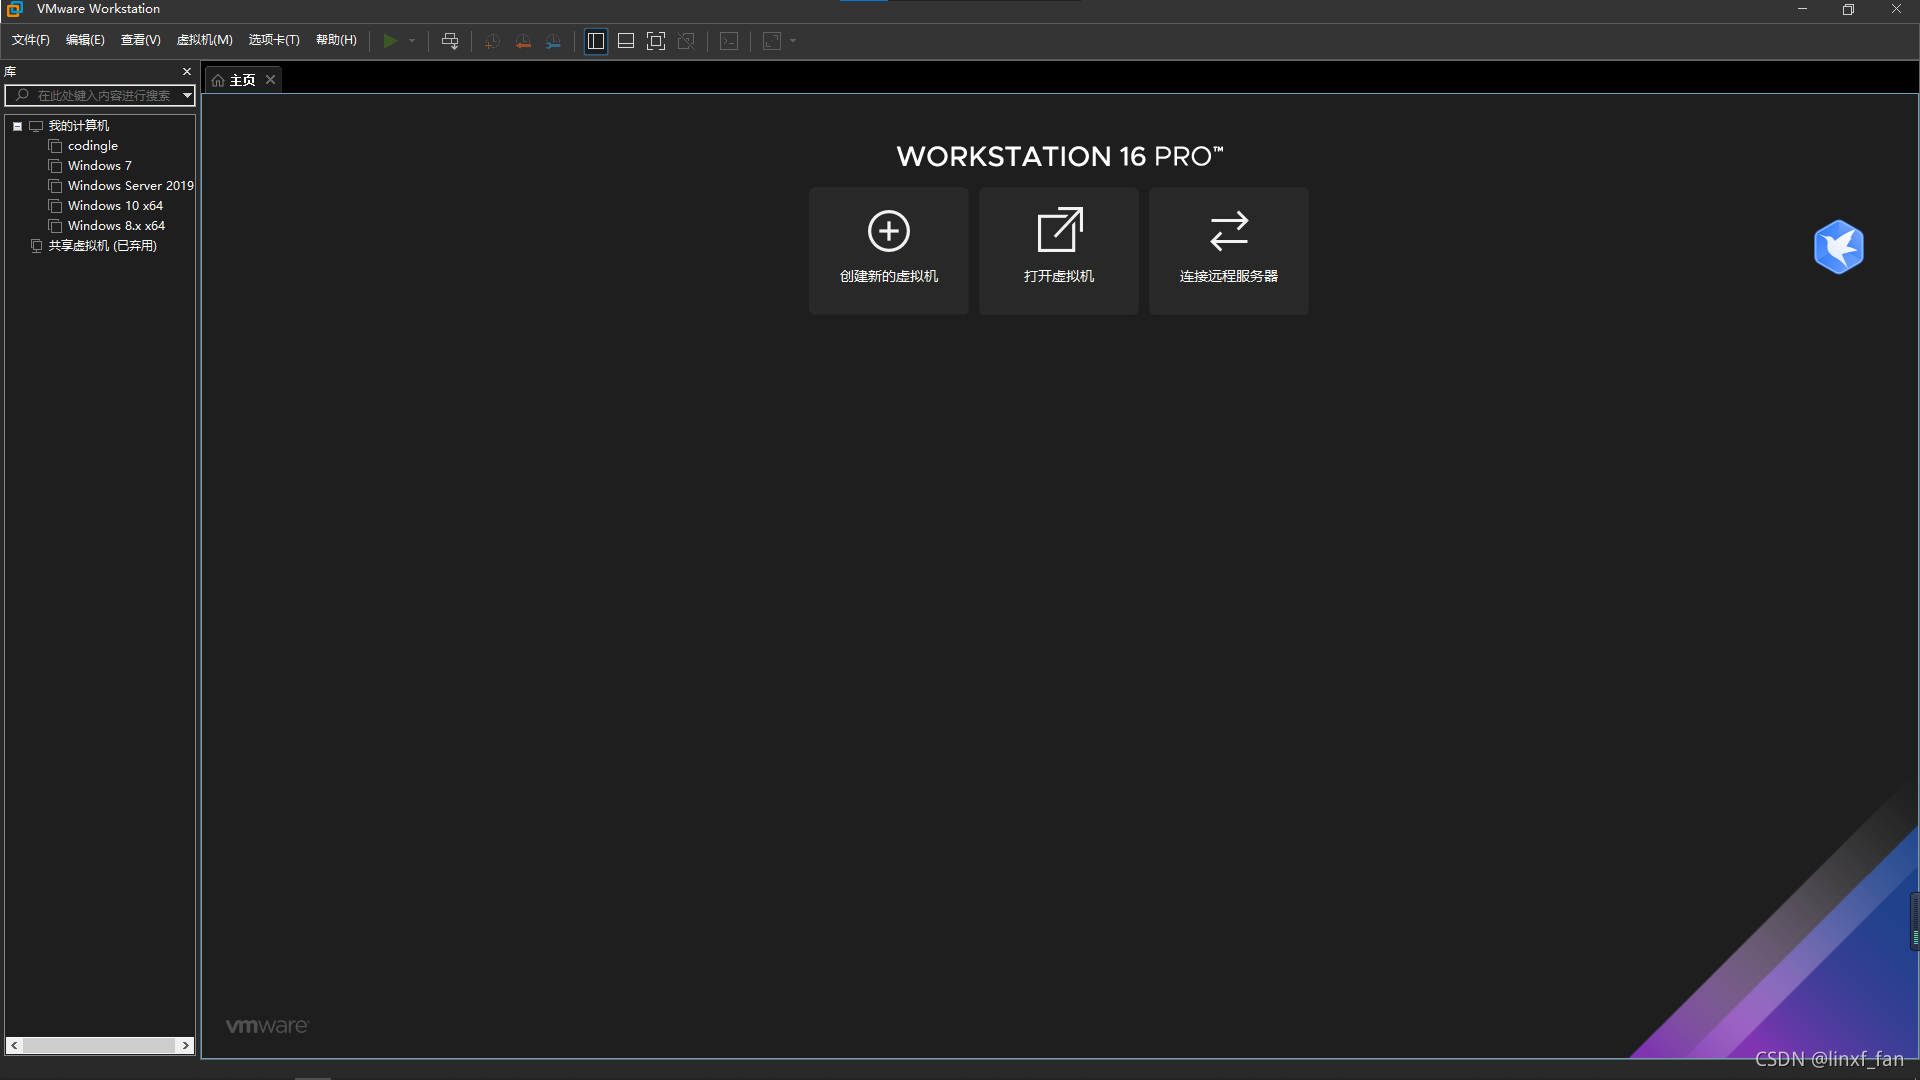This screenshot has width=1920, height=1080.
Task: Open library search filter dropdown arrow
Action: tap(187, 95)
